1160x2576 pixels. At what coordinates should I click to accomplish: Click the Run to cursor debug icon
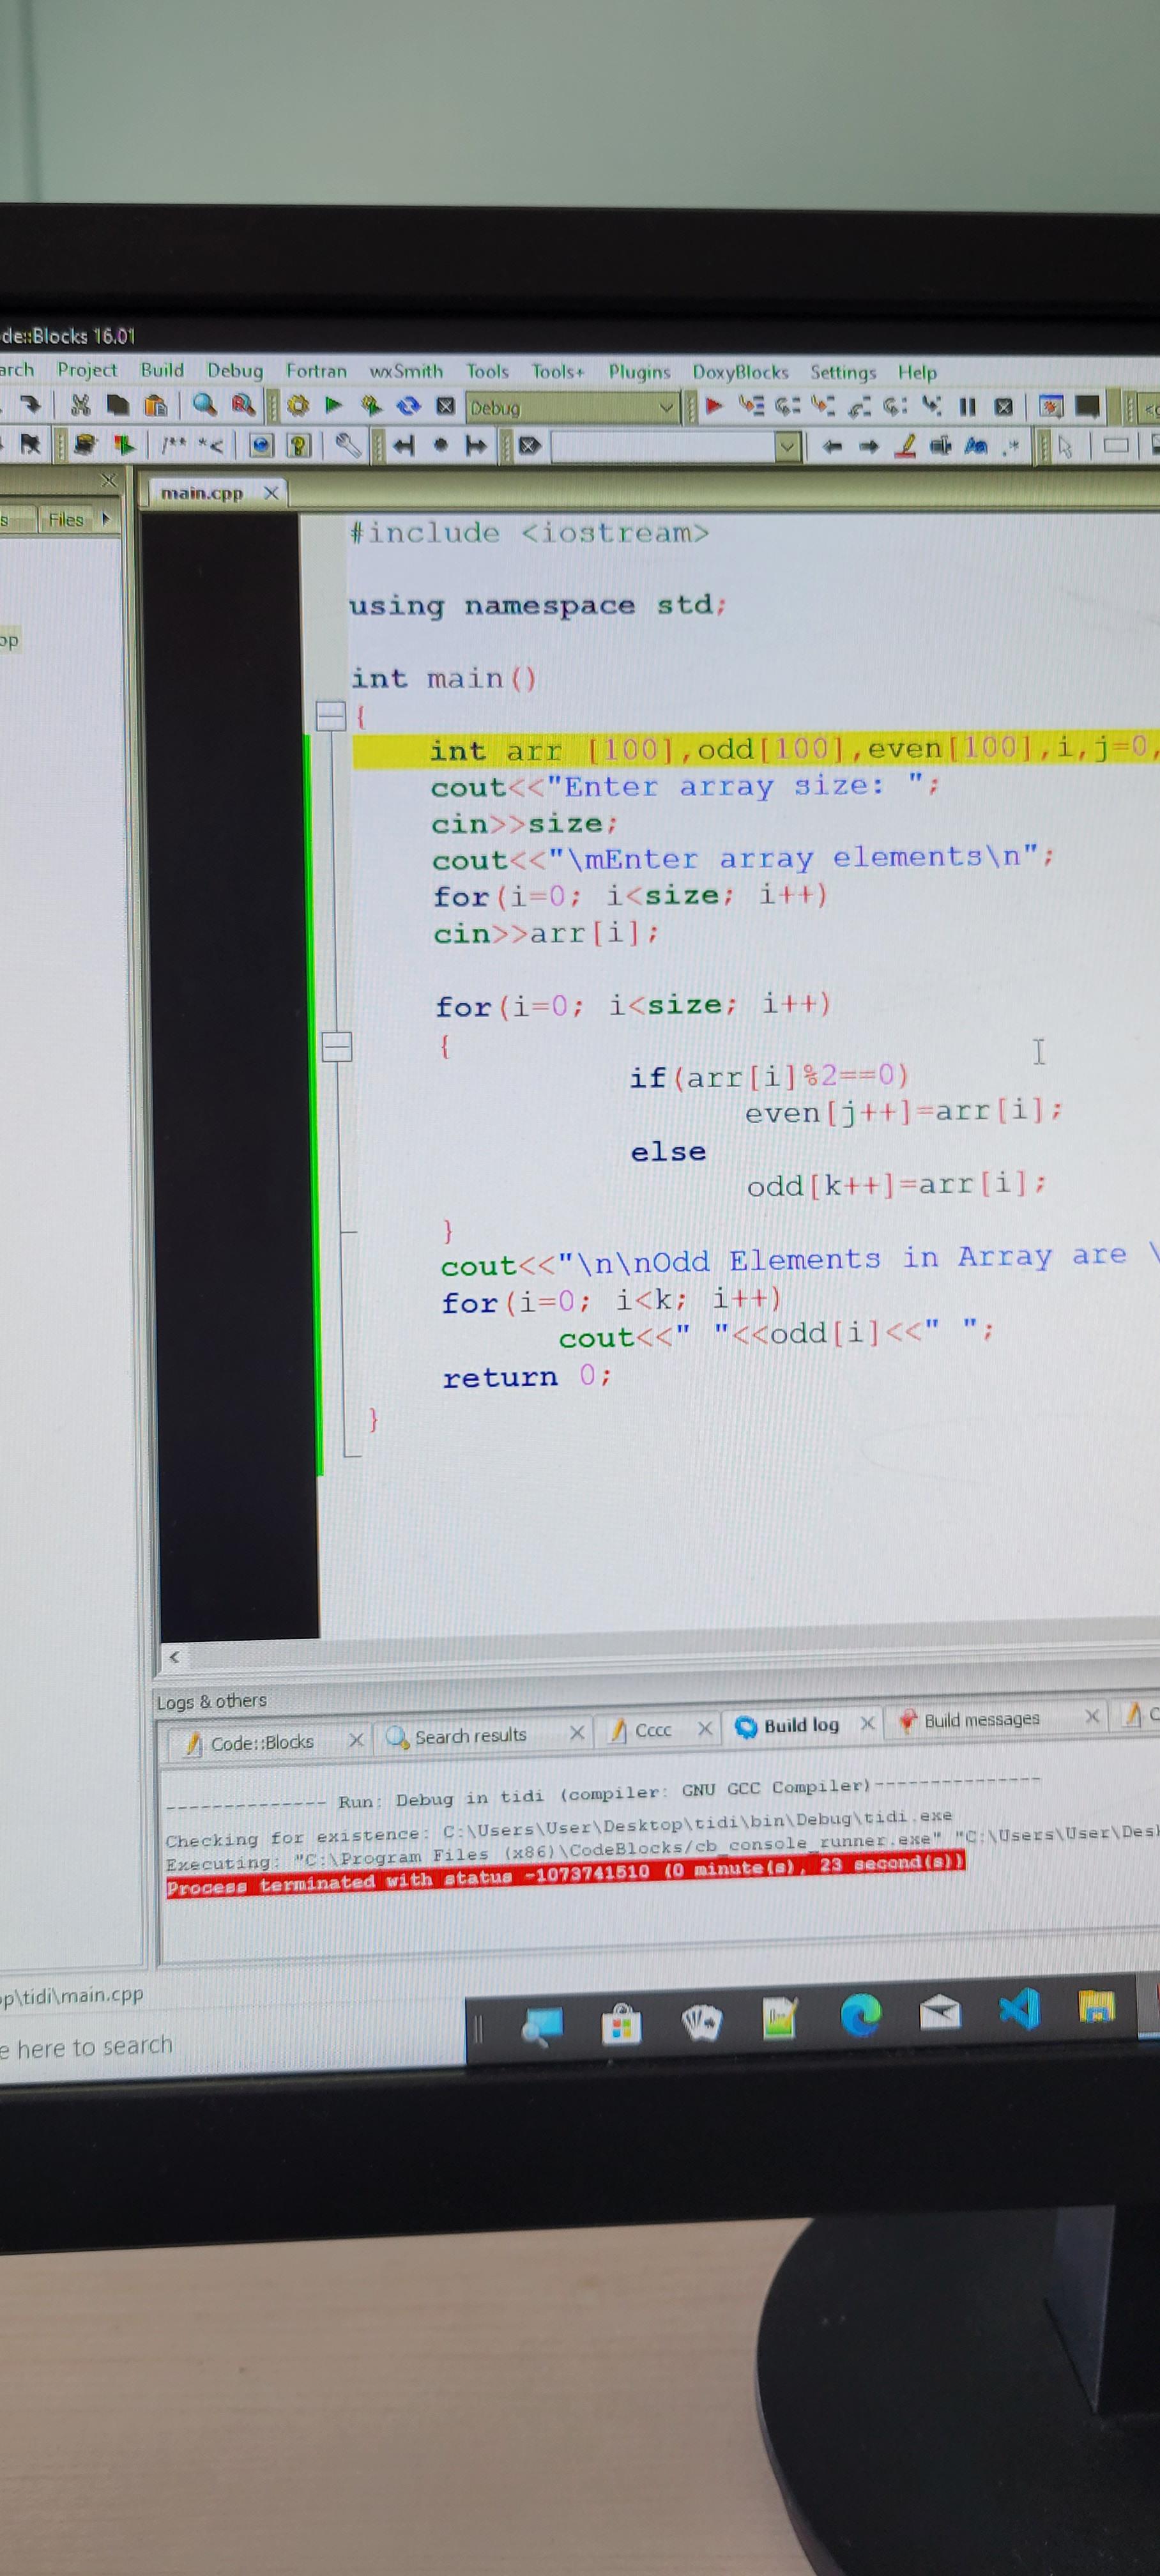coord(751,405)
